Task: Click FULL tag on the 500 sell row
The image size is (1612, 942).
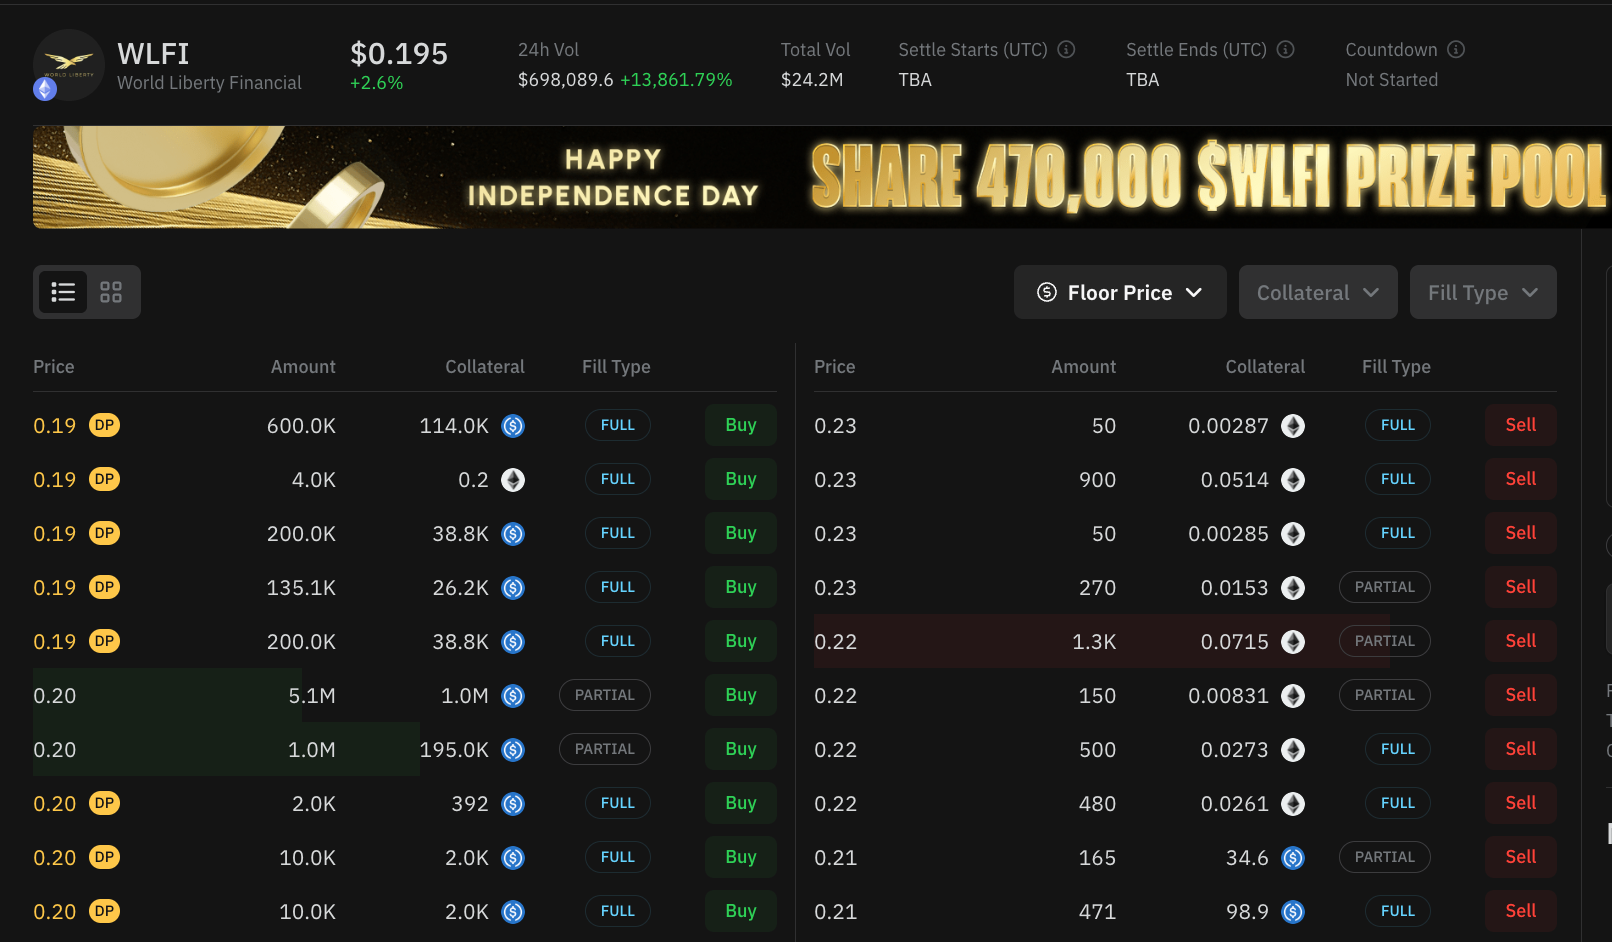Action: (1398, 749)
